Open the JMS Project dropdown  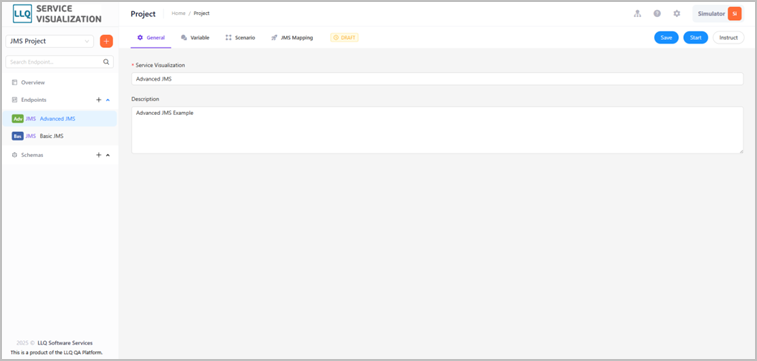49,42
